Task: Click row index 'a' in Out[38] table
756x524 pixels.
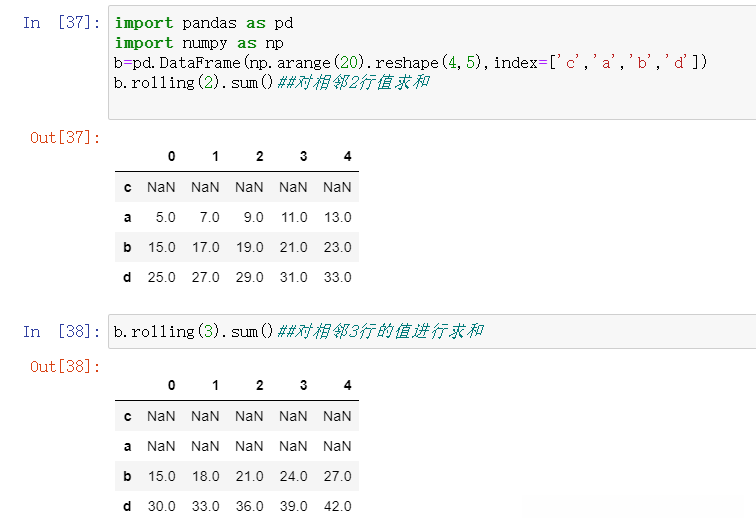Action: 127,446
